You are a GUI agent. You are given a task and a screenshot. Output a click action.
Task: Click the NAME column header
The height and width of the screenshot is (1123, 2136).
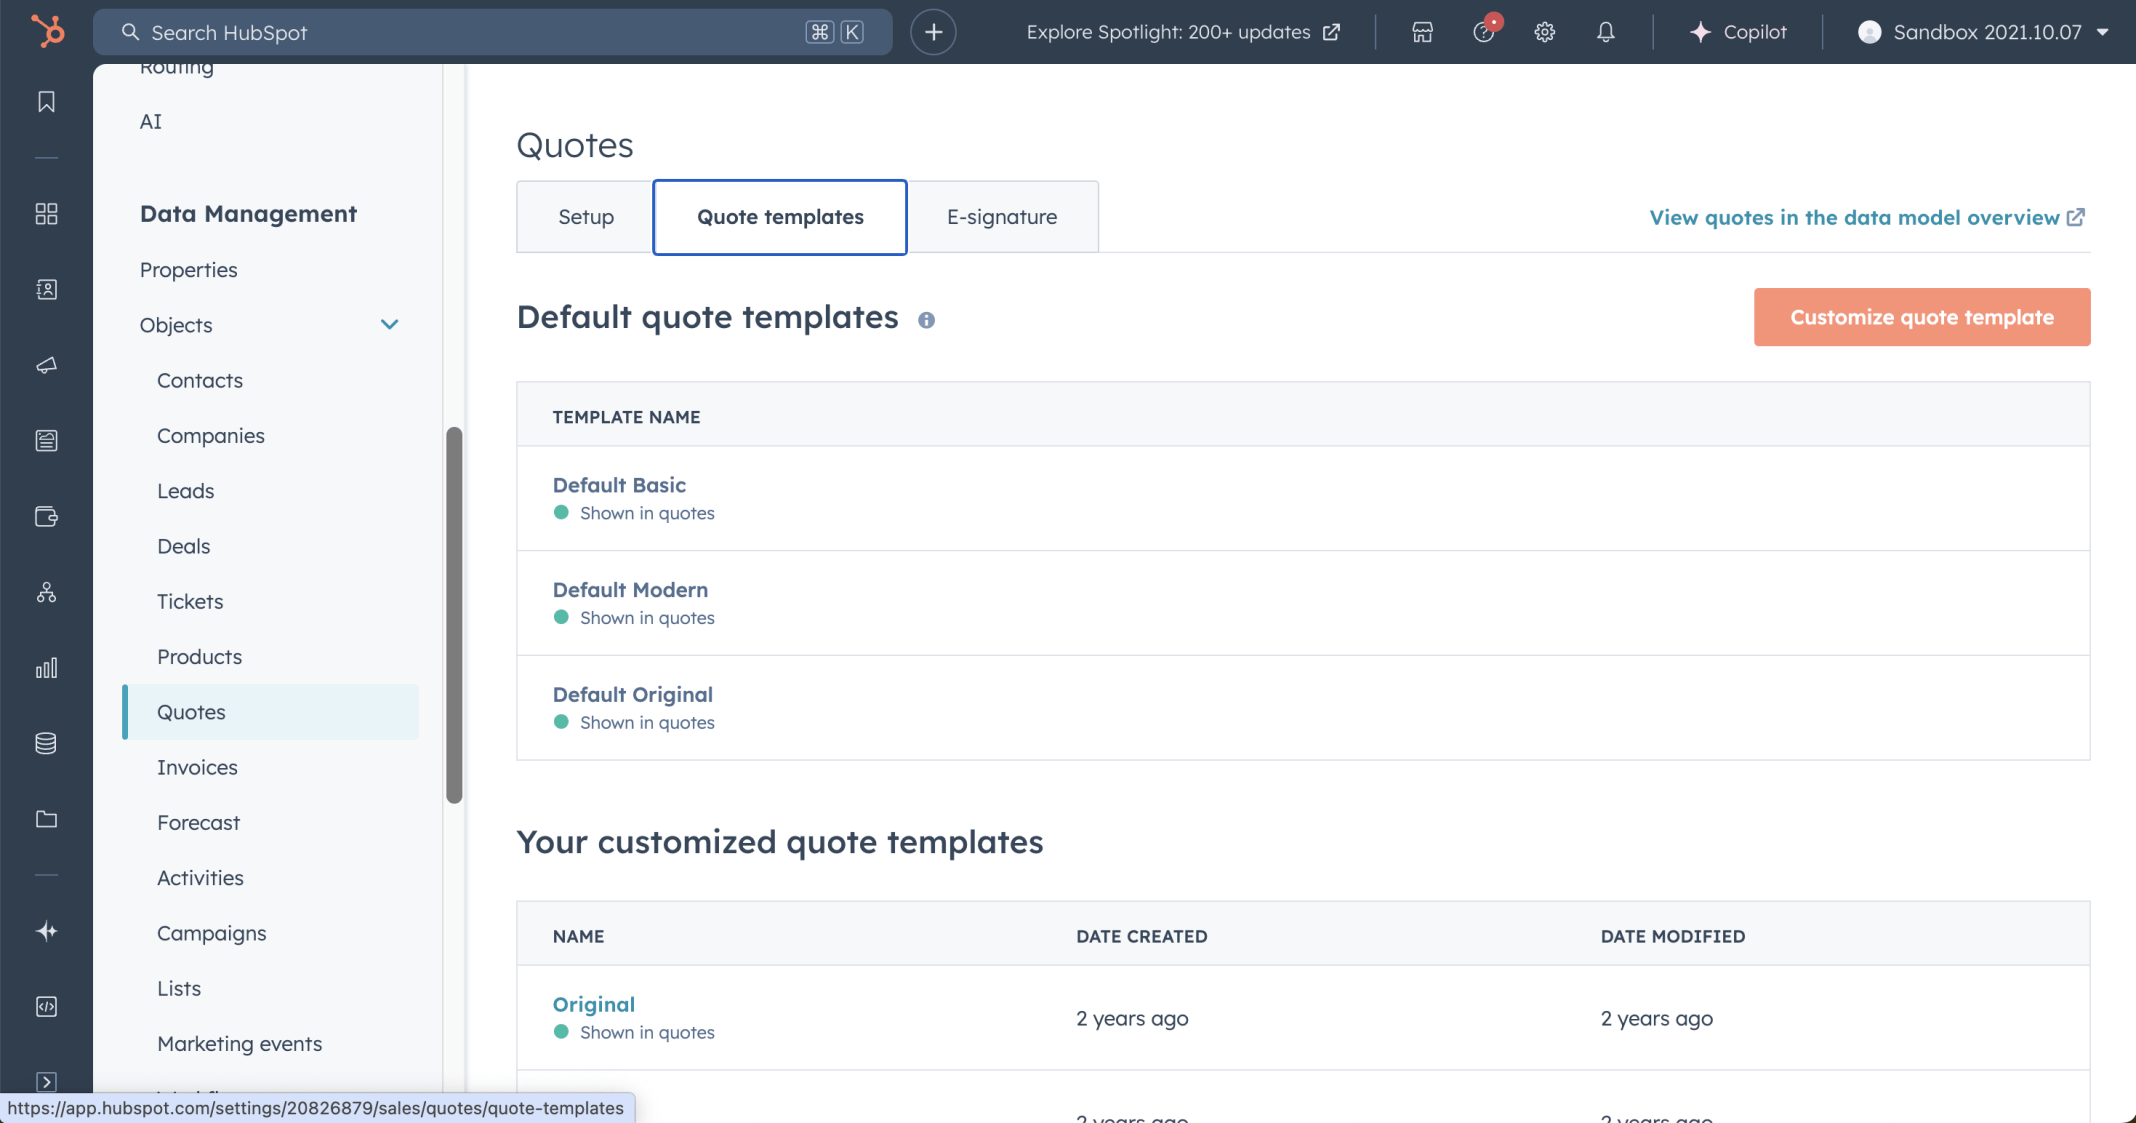click(578, 937)
